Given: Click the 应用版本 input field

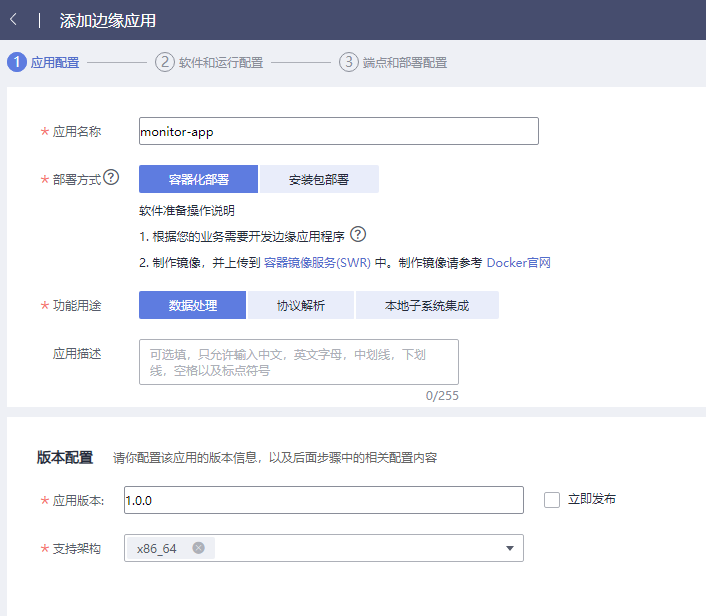Looking at the screenshot, I should tap(323, 499).
